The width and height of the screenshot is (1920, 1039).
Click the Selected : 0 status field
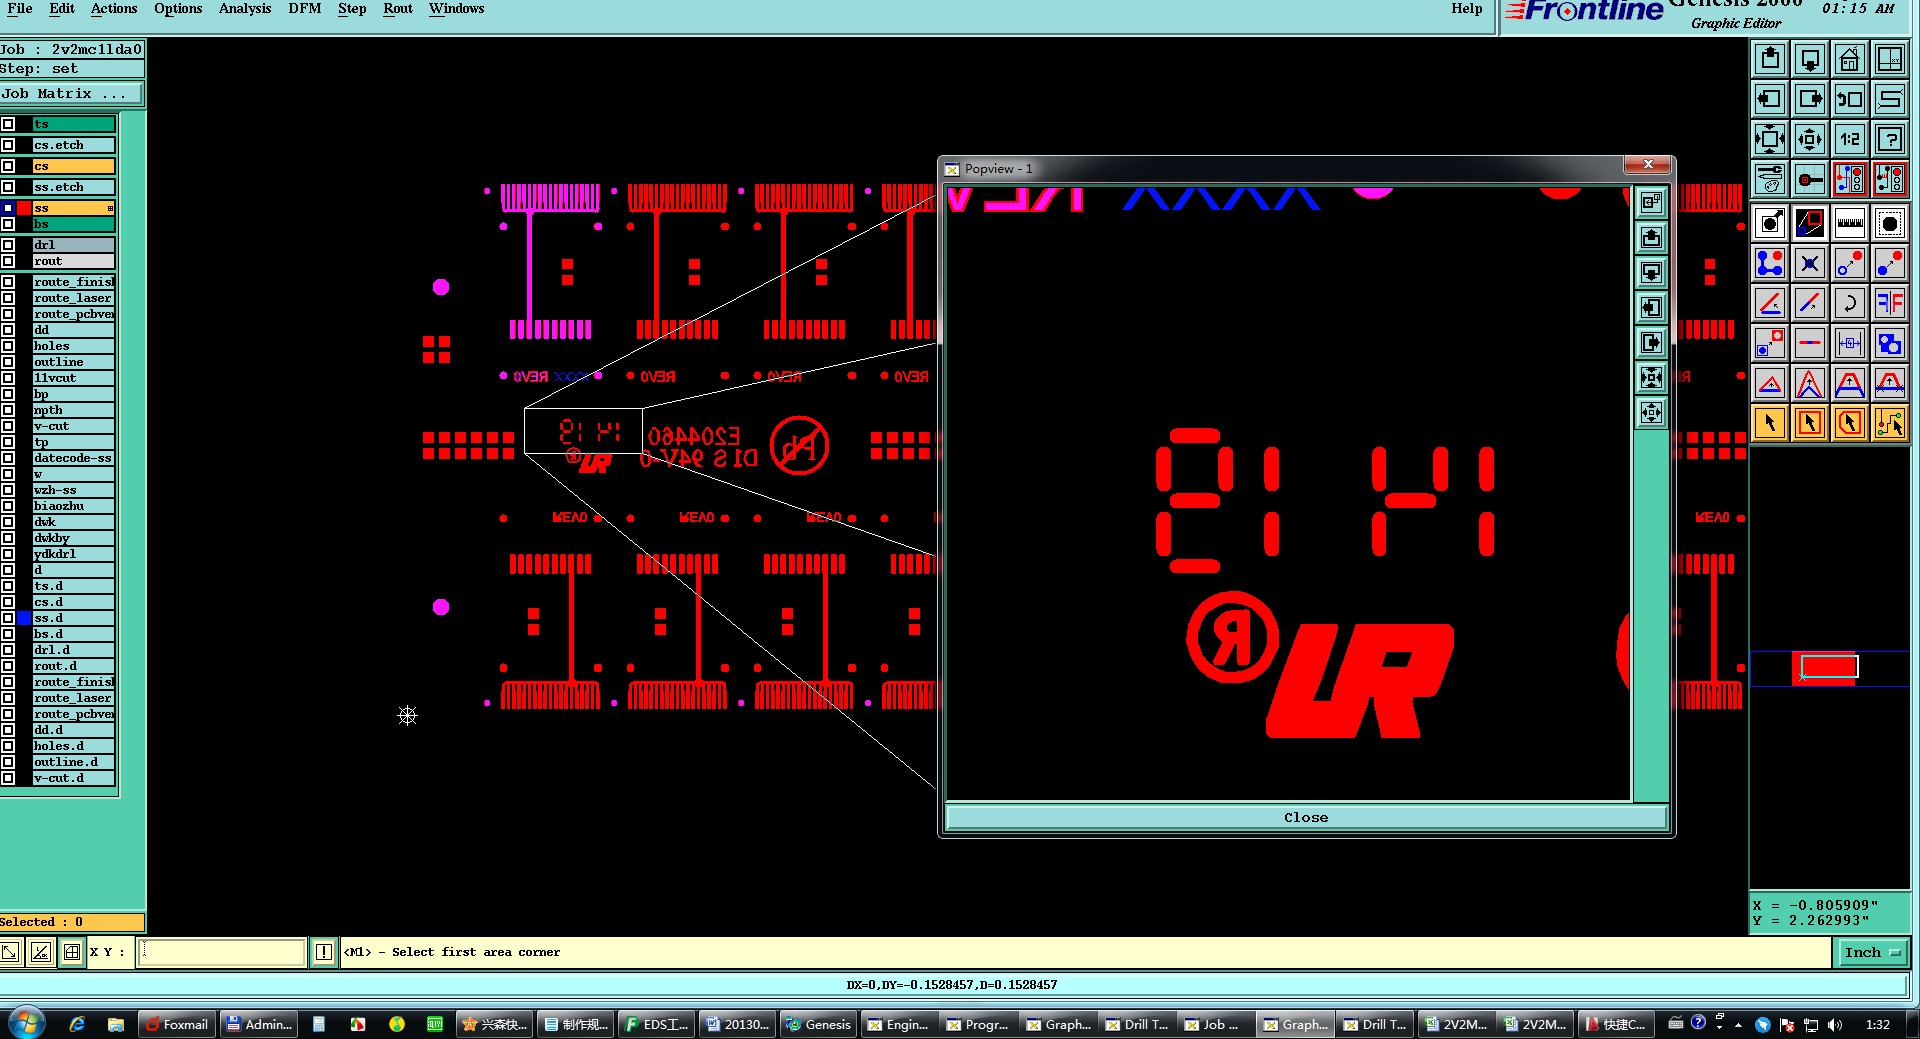tap(72, 922)
